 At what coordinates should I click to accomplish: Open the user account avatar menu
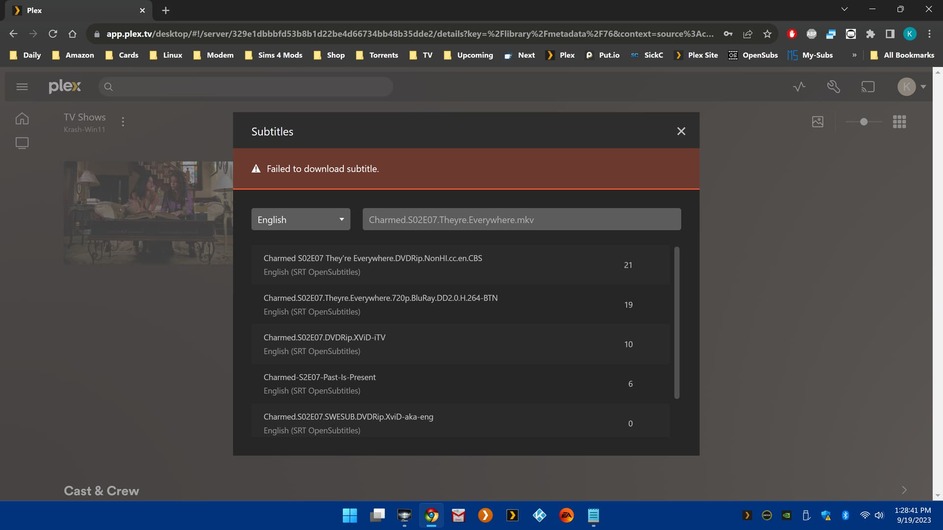(x=907, y=87)
